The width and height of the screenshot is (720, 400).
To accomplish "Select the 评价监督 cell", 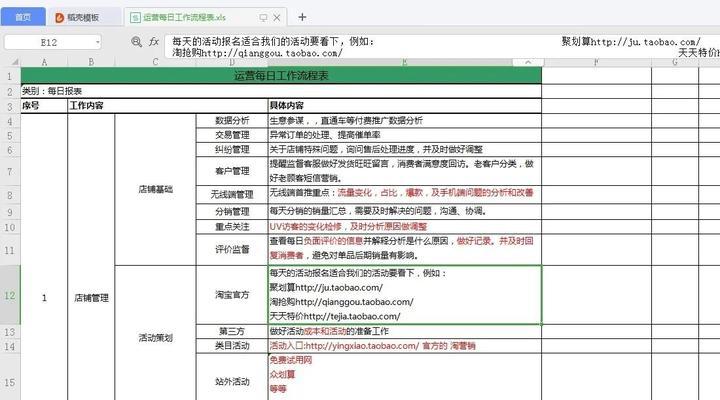I will pos(232,249).
